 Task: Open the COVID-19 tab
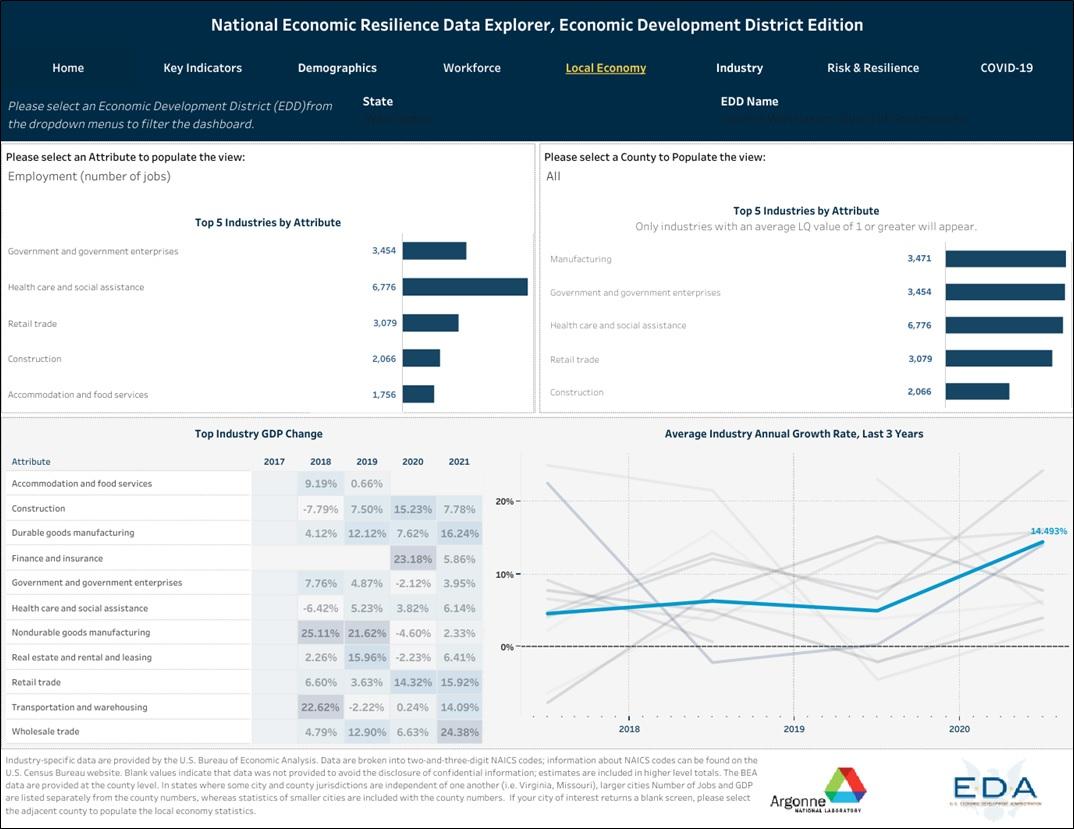(x=1006, y=67)
